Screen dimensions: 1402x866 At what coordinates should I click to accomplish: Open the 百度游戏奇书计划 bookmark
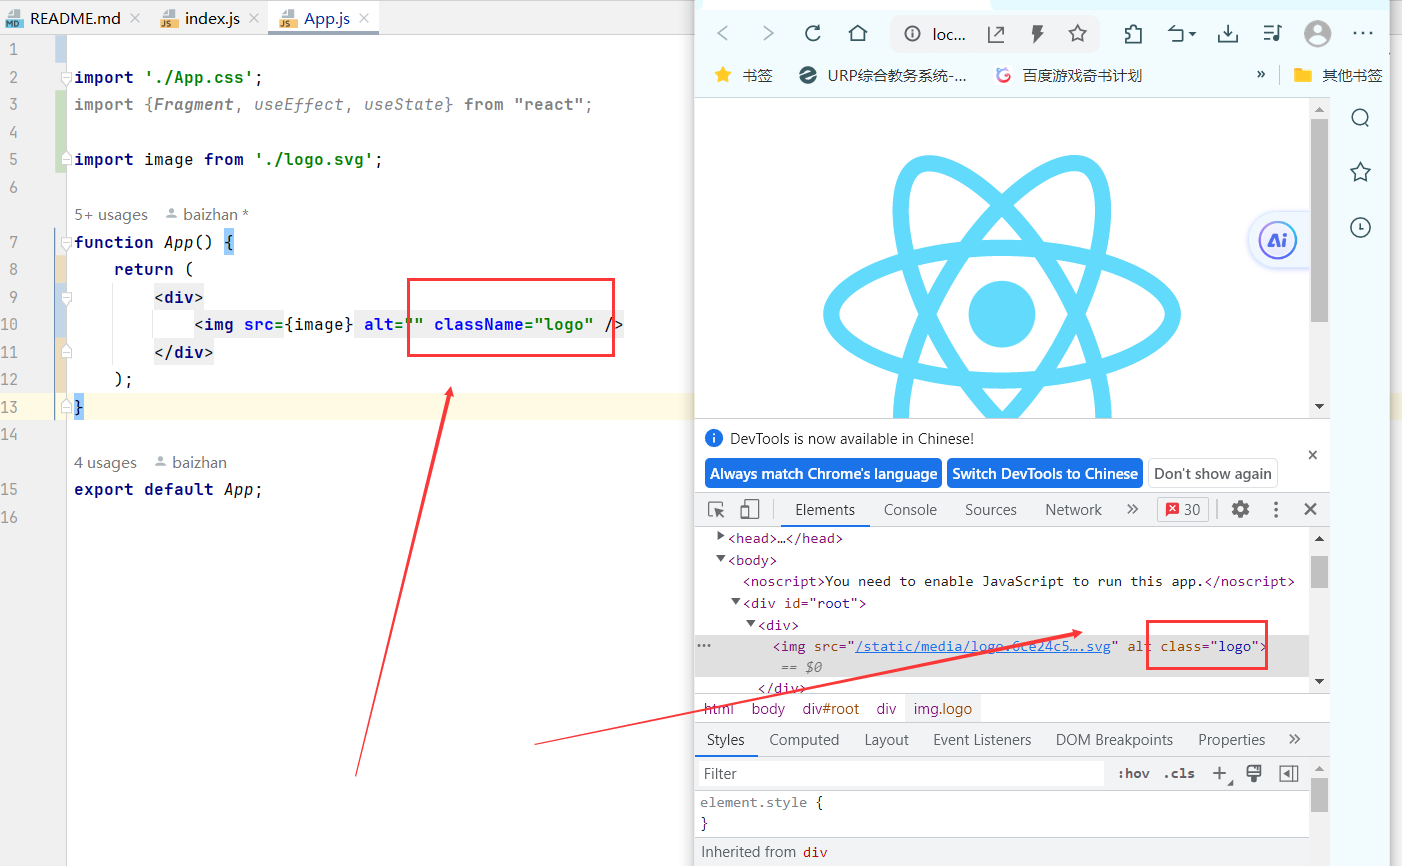(1068, 75)
